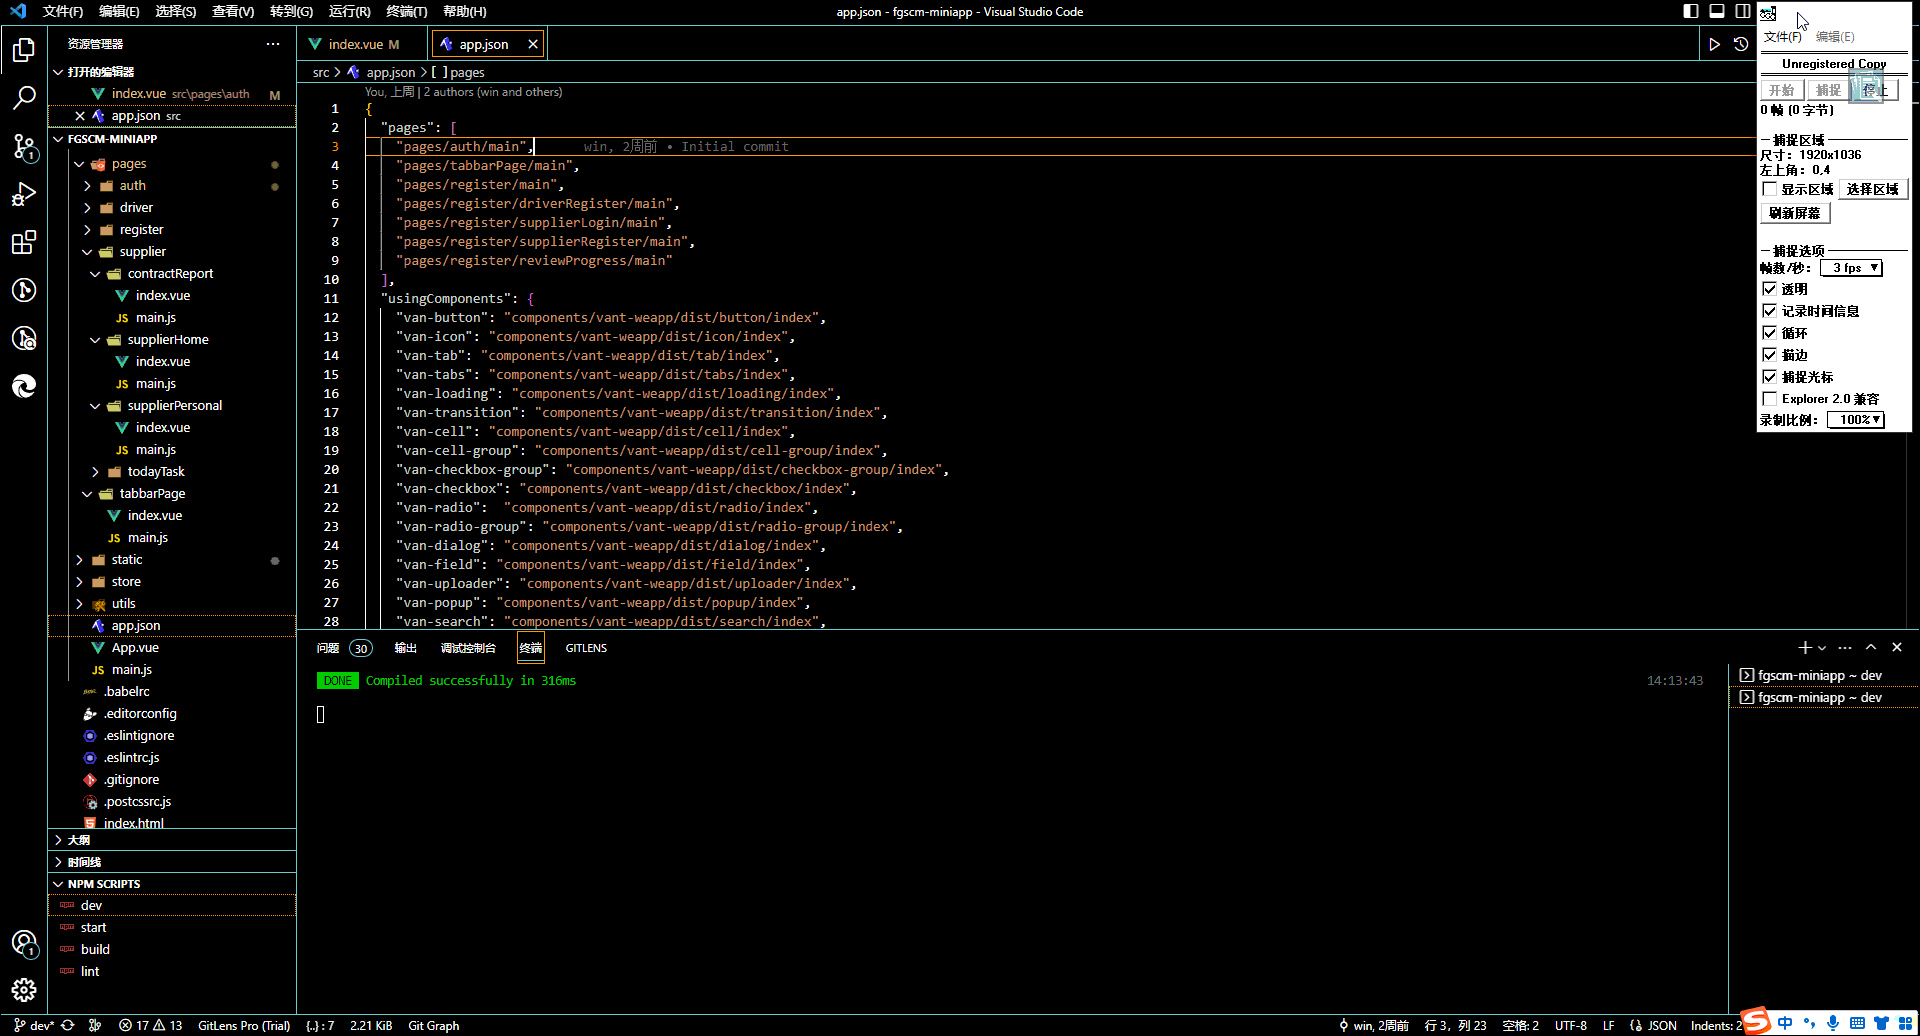The width and height of the screenshot is (1920, 1036).
Task: Open the 运行(R) menu
Action: 350,11
